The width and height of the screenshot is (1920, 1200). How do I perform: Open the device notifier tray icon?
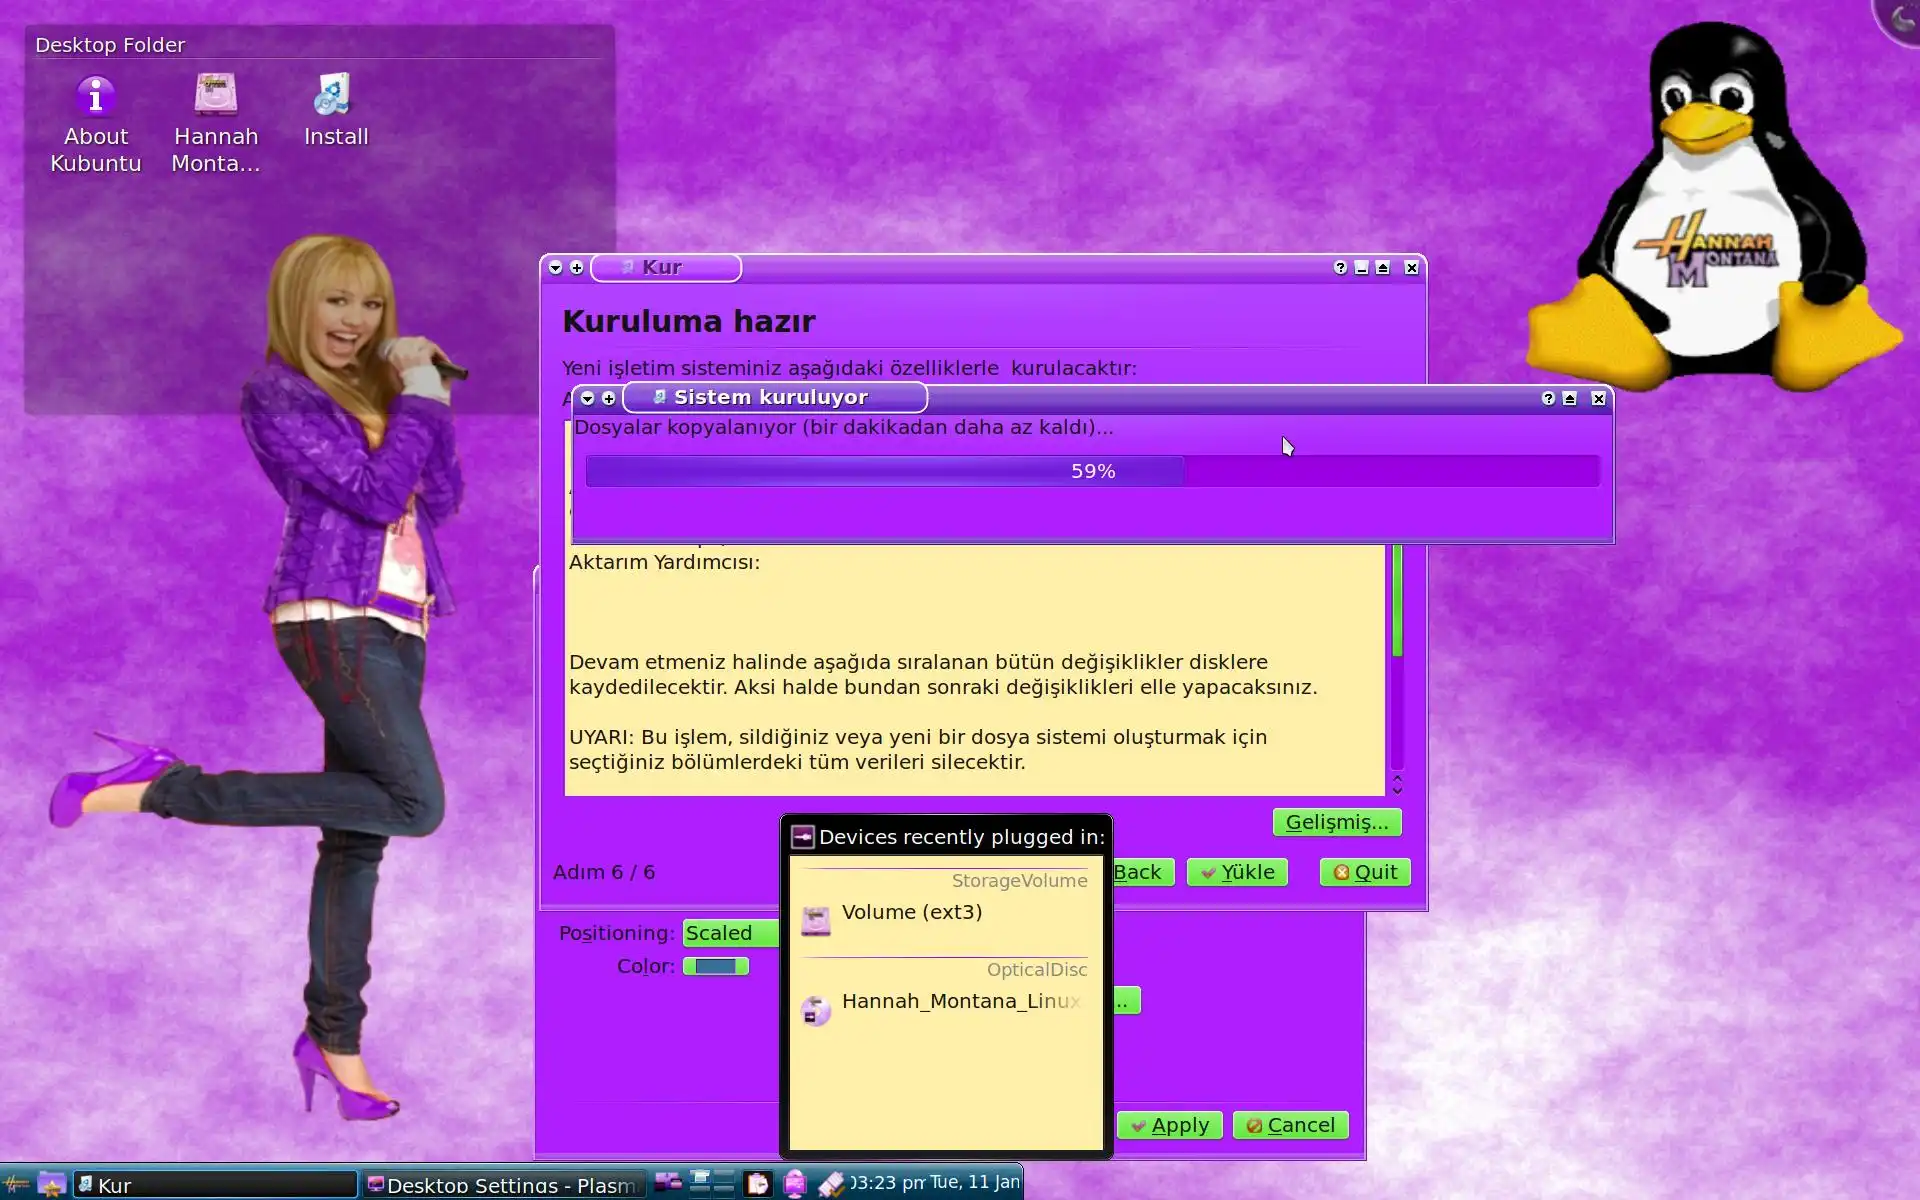pos(795,1184)
